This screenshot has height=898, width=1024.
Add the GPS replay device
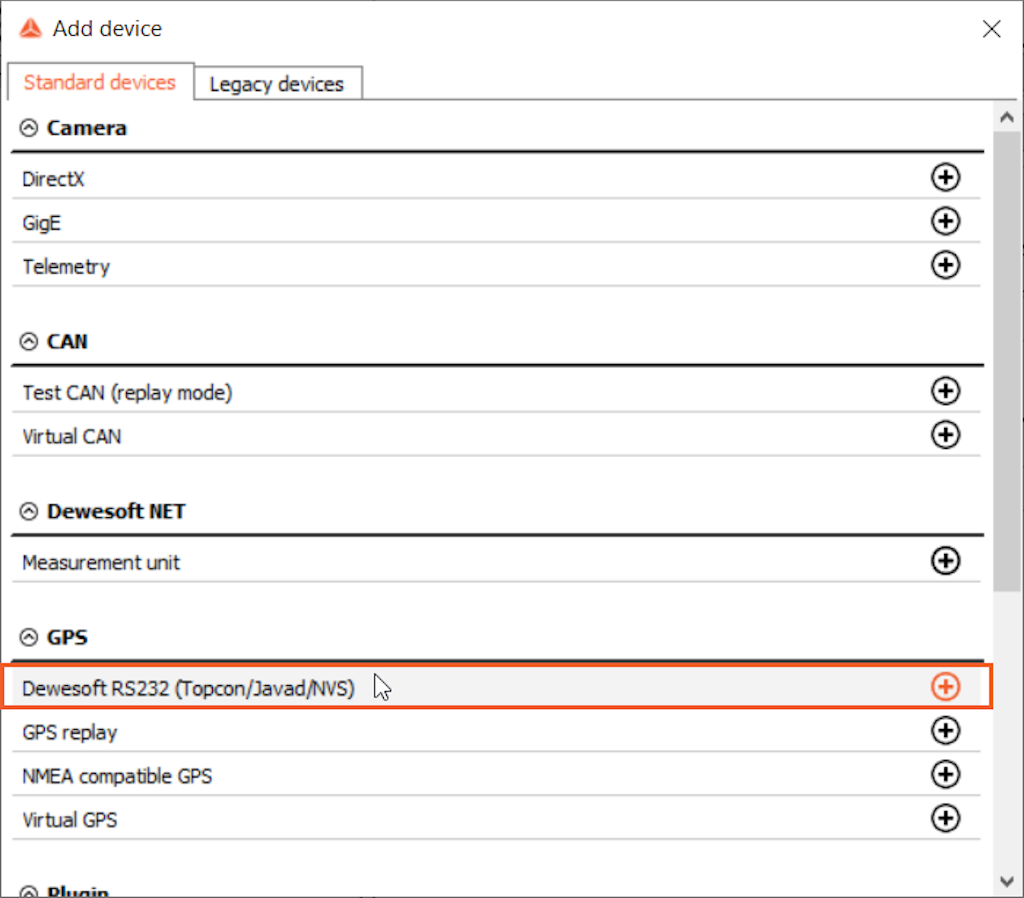pos(945,730)
